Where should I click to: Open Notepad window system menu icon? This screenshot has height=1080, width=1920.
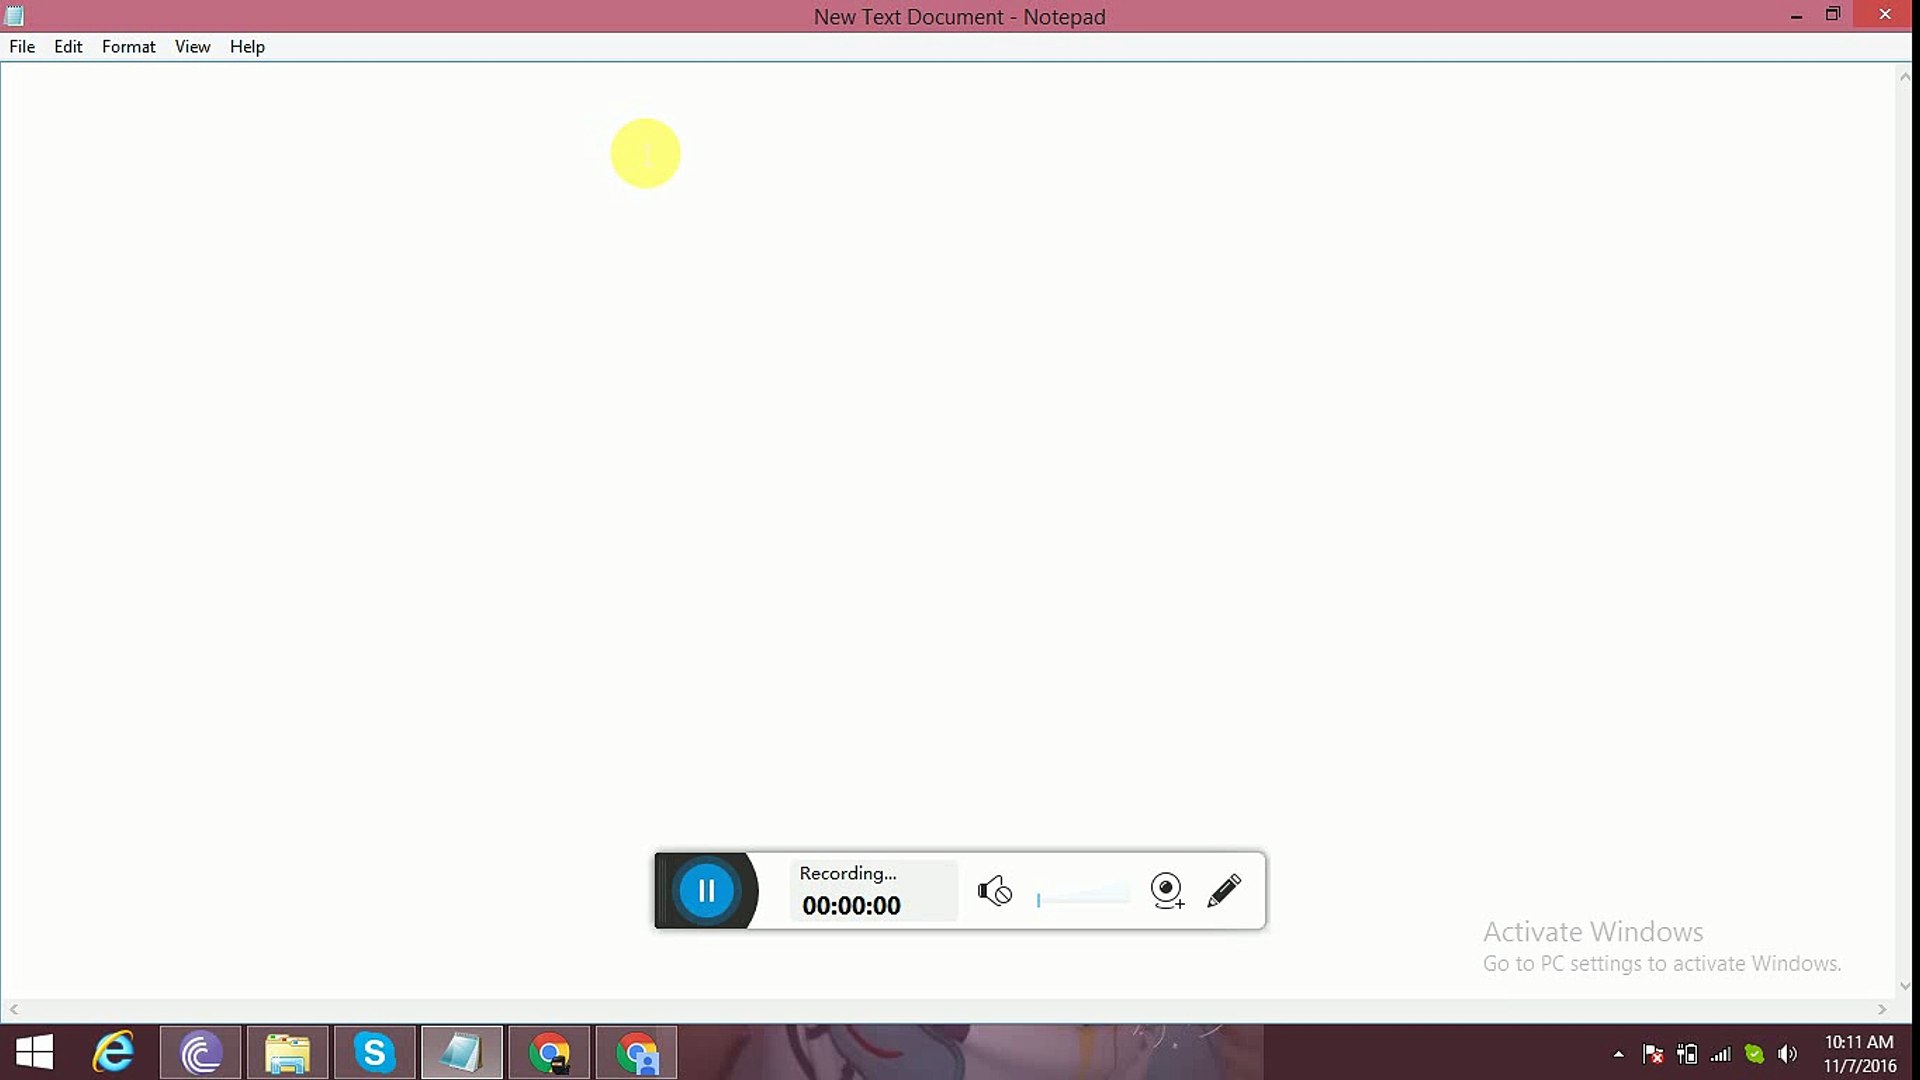pos(14,16)
